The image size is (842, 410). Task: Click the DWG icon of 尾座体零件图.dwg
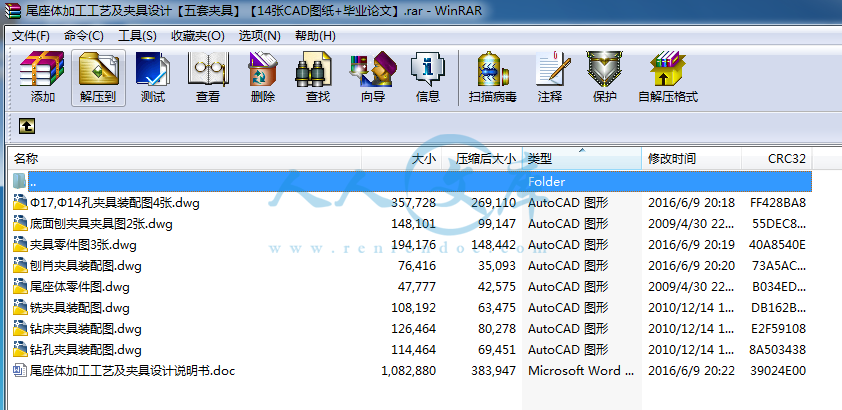(x=20, y=287)
